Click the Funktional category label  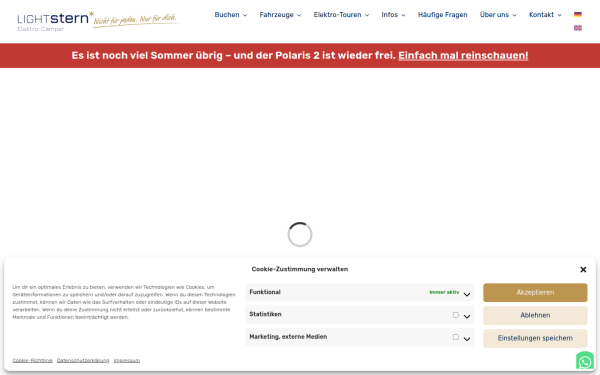click(x=265, y=292)
